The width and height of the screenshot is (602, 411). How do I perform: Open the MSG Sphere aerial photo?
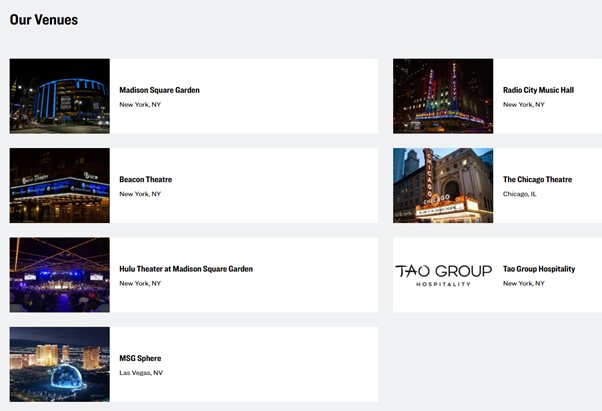60,364
